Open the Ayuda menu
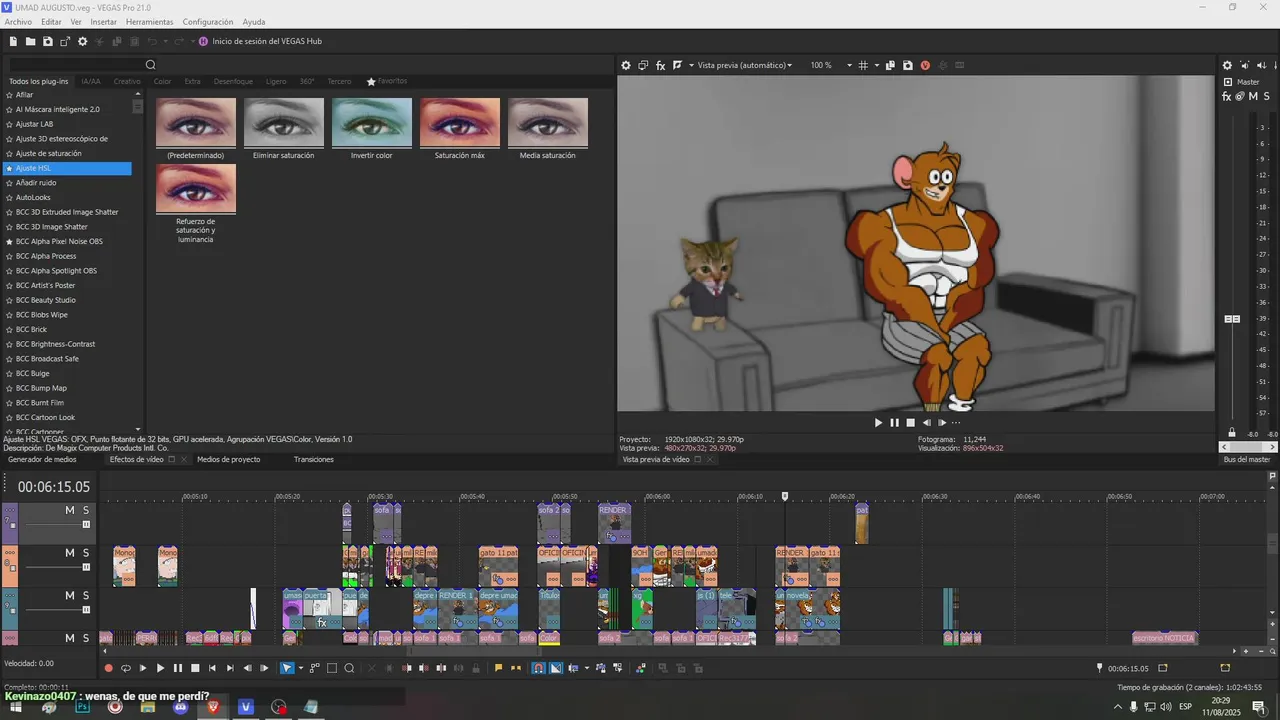Image resolution: width=1280 pixels, height=720 pixels. point(254,22)
